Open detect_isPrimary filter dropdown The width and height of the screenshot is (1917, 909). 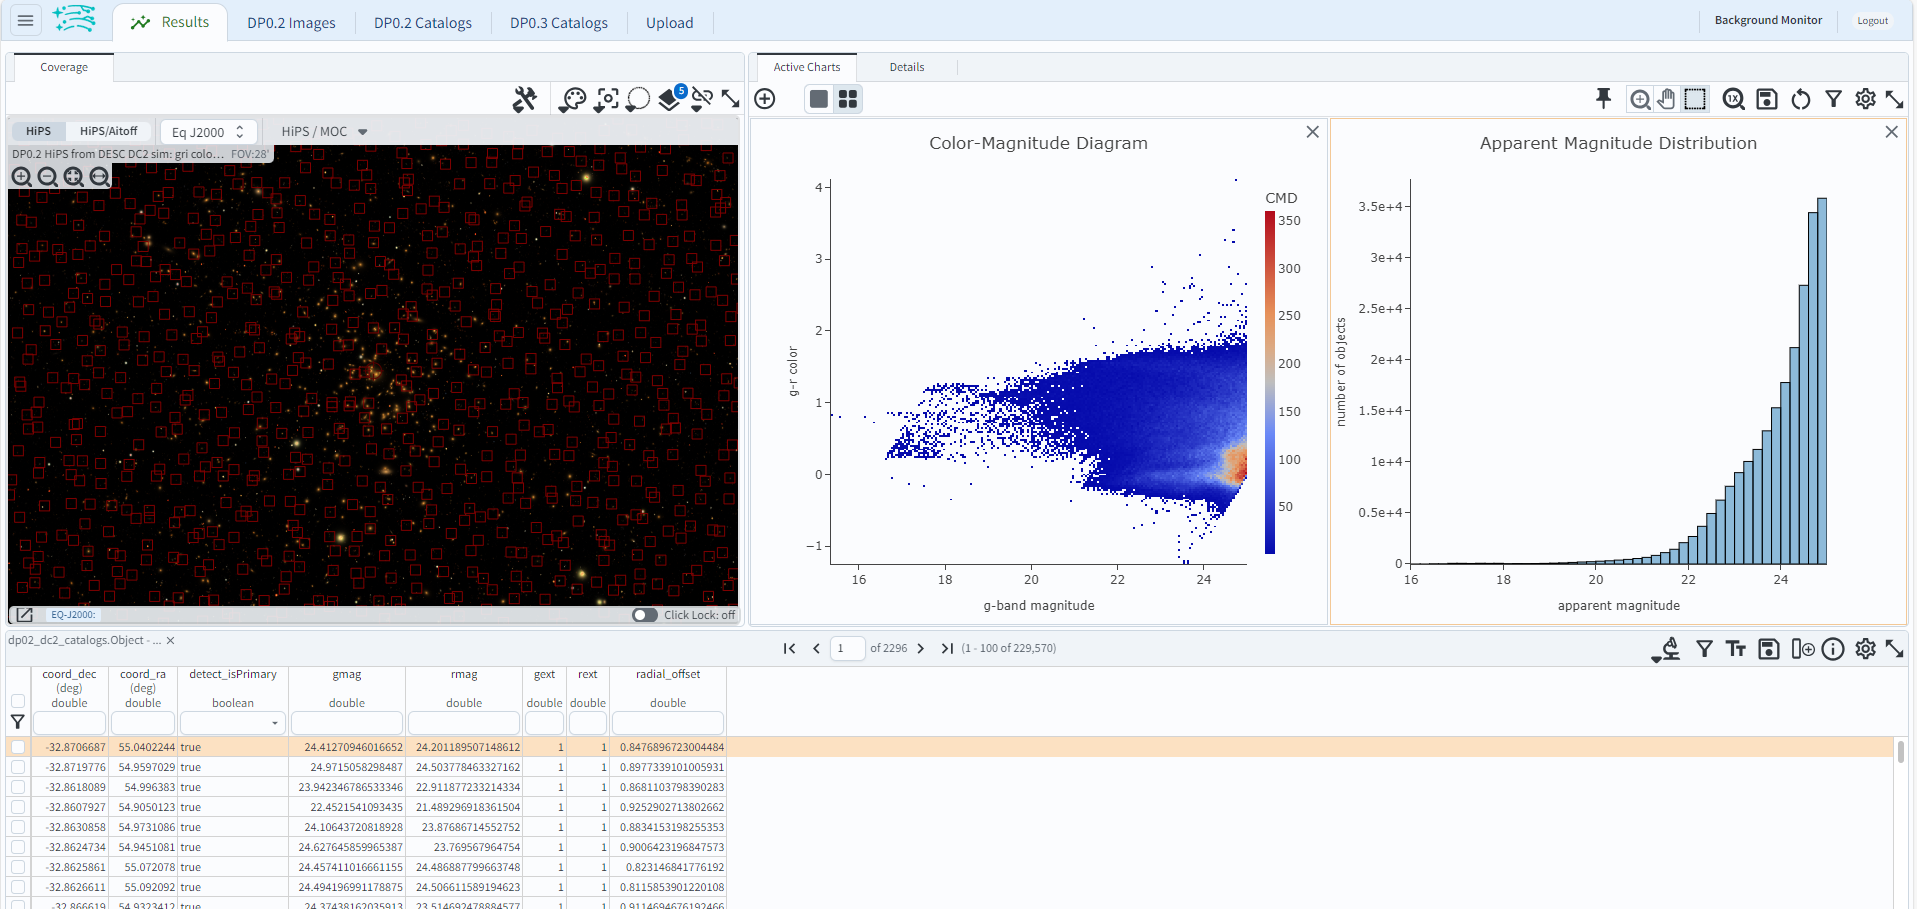tap(233, 722)
